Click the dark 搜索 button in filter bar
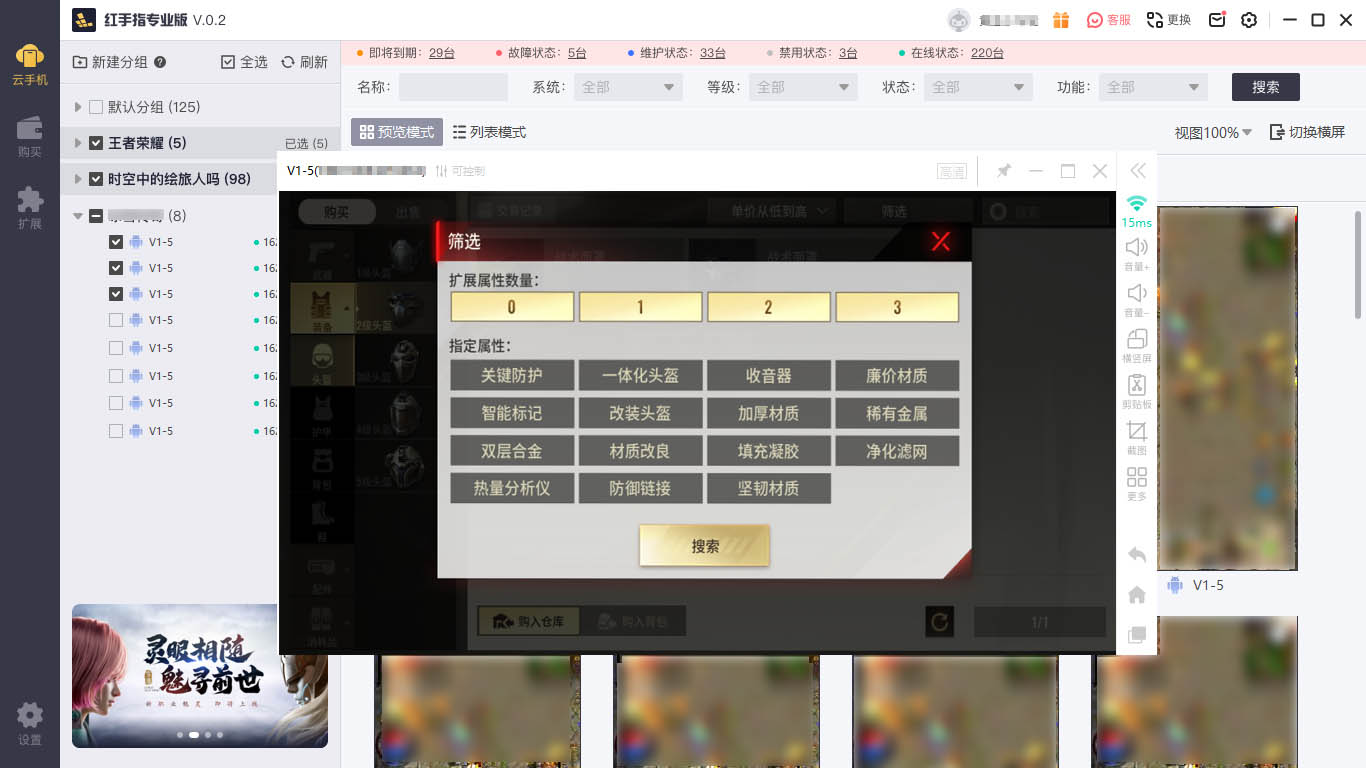 [1266, 87]
